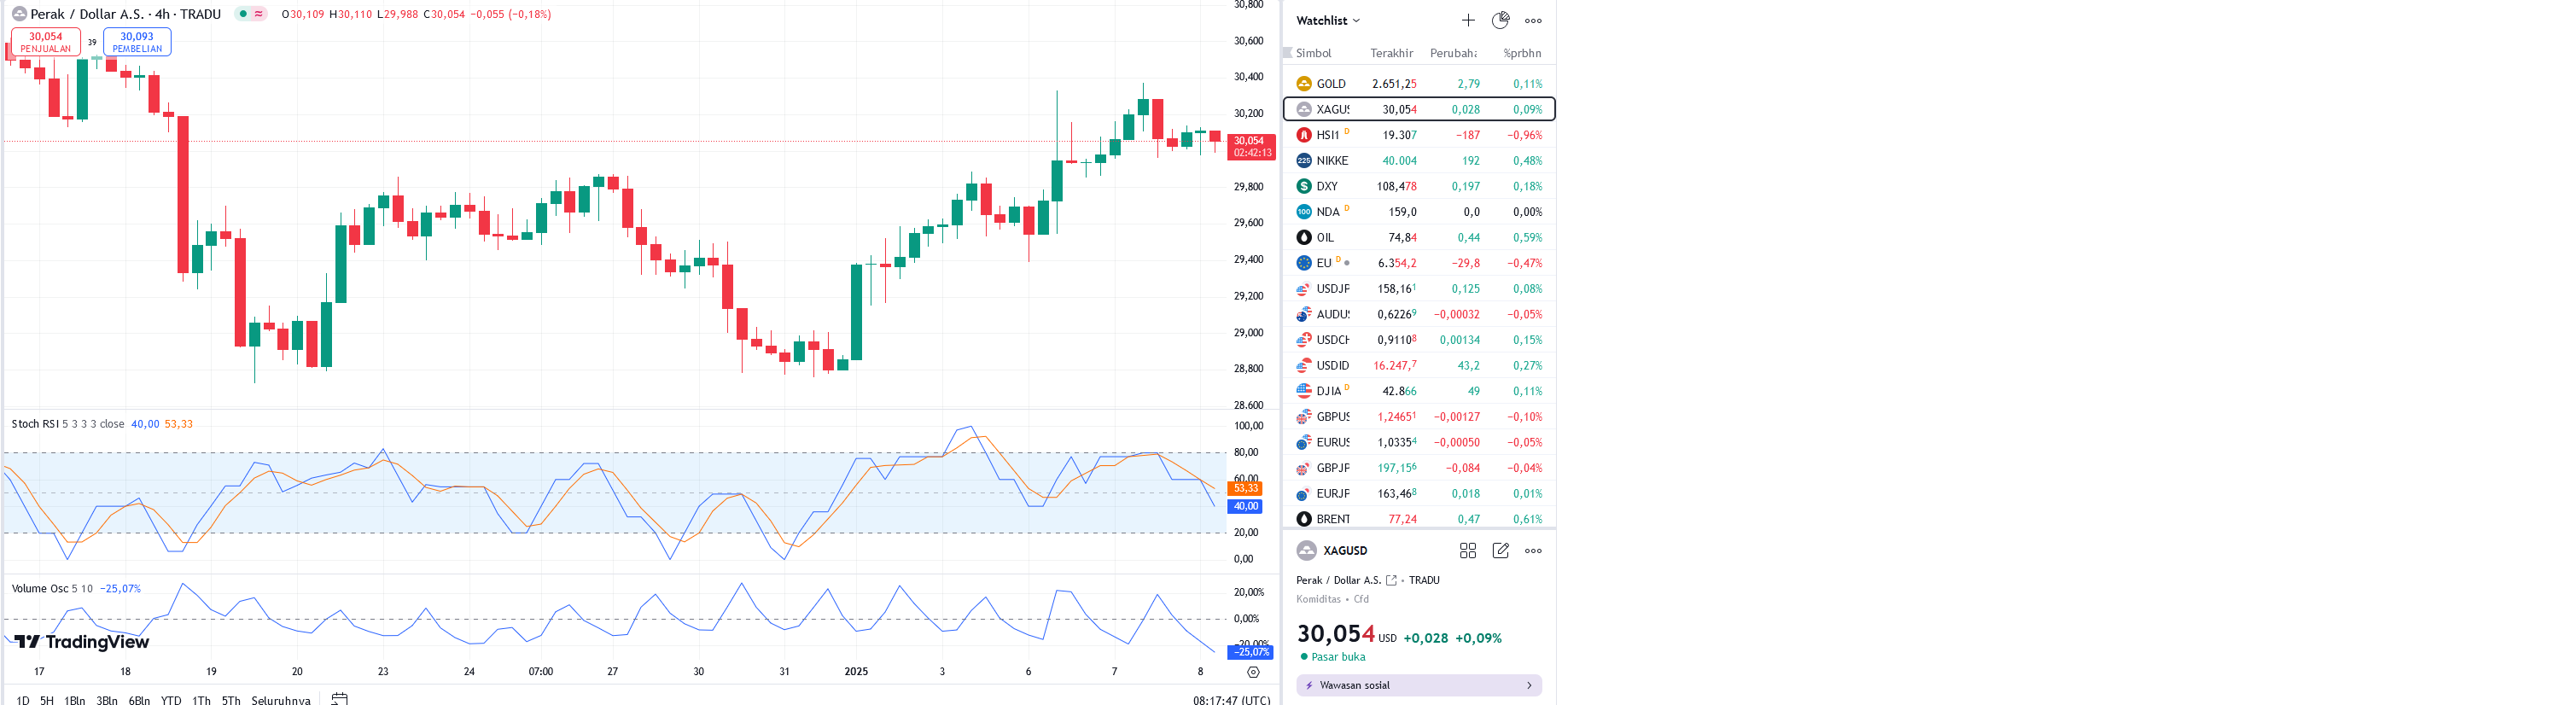
Task: Open the Watchlist three-dots settings menu
Action: click(x=1533, y=20)
